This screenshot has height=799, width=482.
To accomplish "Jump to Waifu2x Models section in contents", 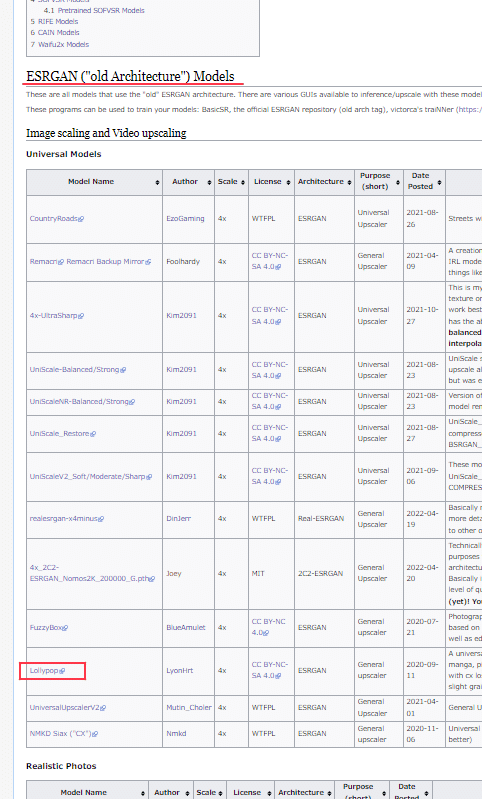I will [60, 44].
